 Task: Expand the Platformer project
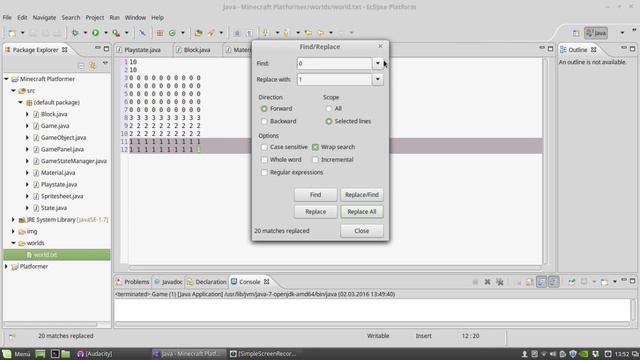click(x=7, y=266)
